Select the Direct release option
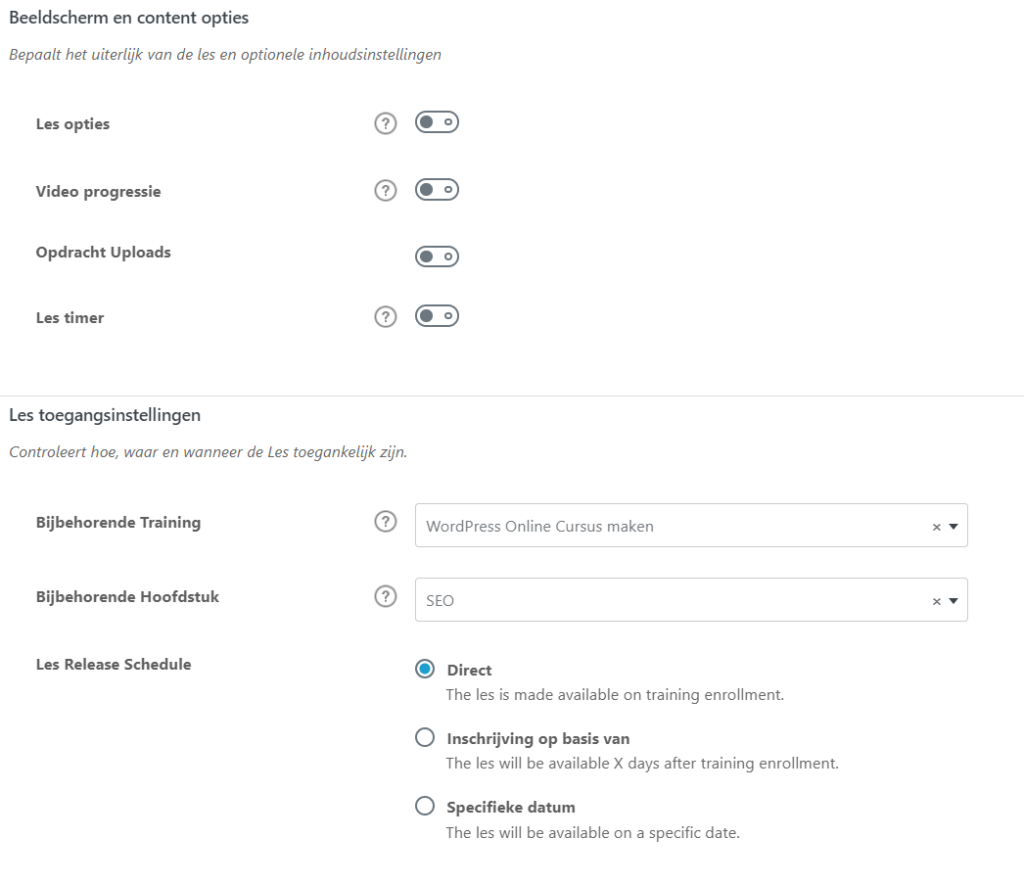This screenshot has width=1024, height=885. click(425, 669)
